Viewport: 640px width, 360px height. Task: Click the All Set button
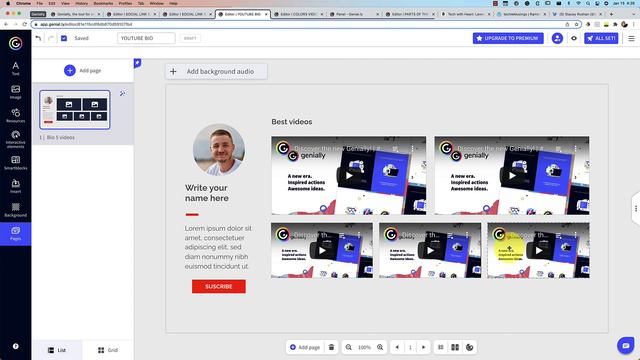click(601, 38)
